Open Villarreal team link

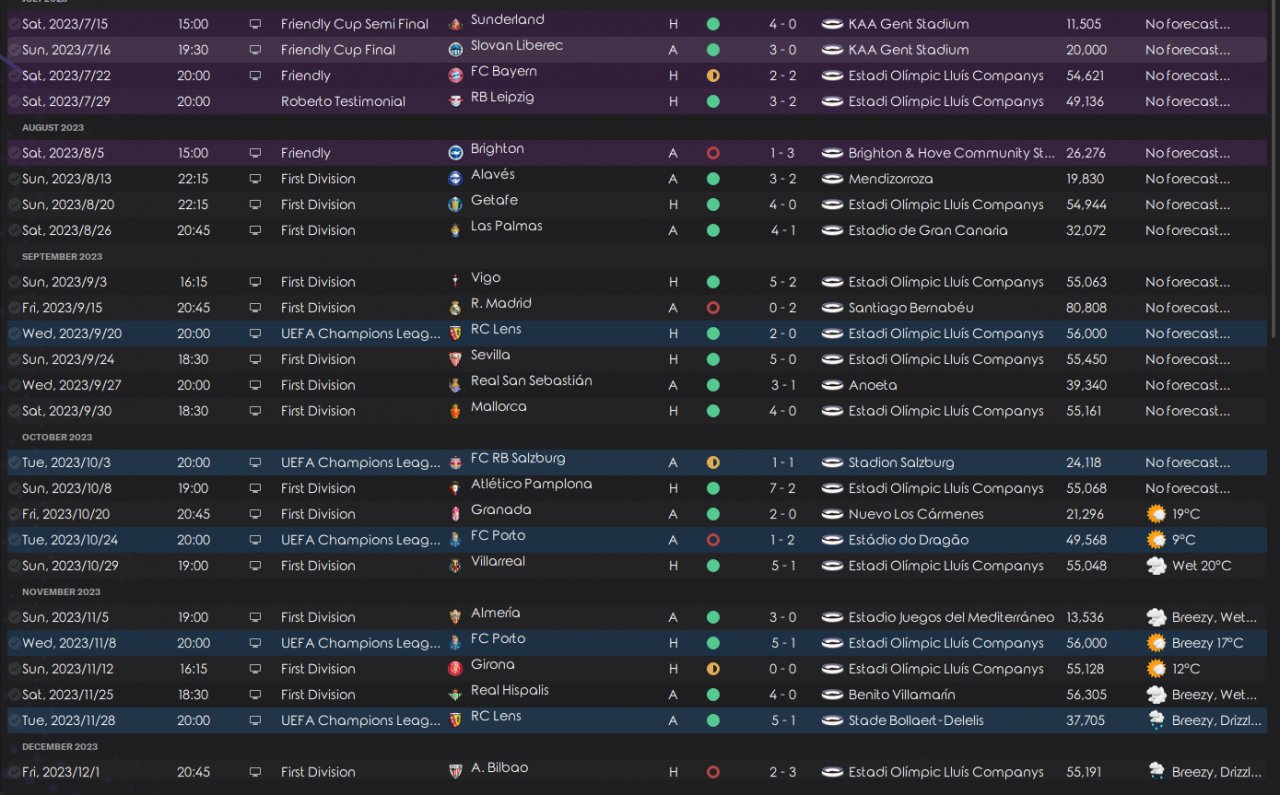click(x=498, y=562)
